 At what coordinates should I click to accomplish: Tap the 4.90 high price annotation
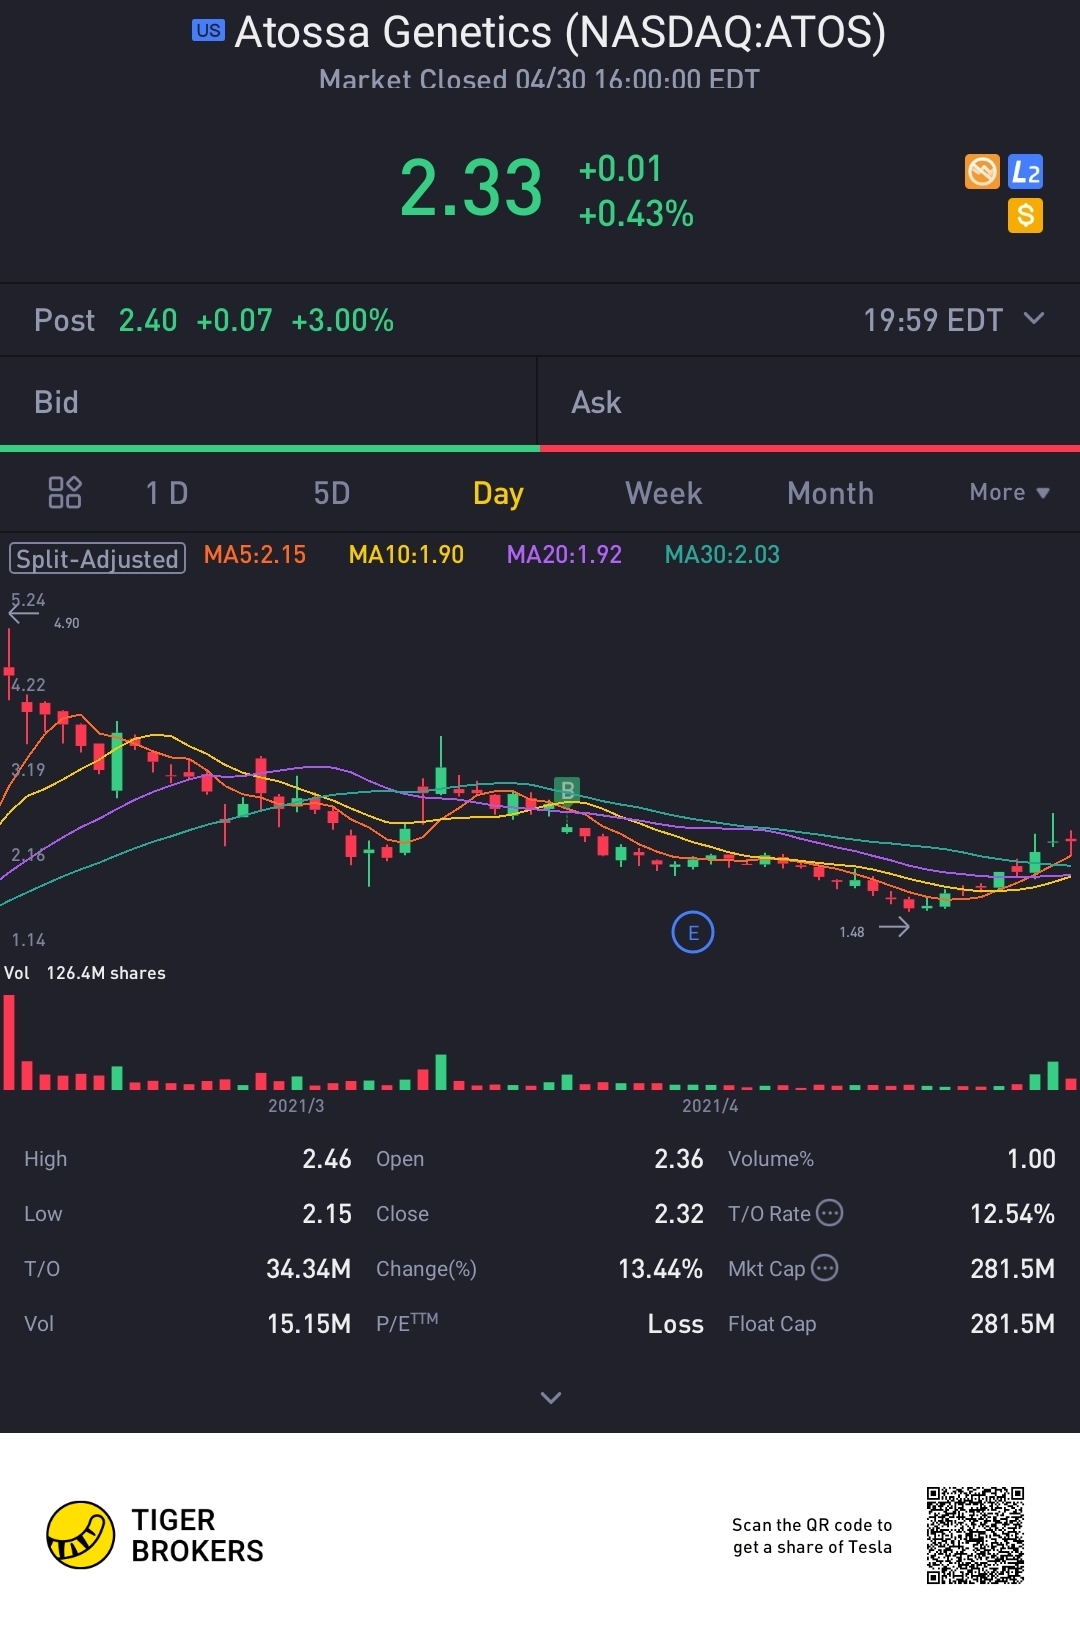click(66, 623)
